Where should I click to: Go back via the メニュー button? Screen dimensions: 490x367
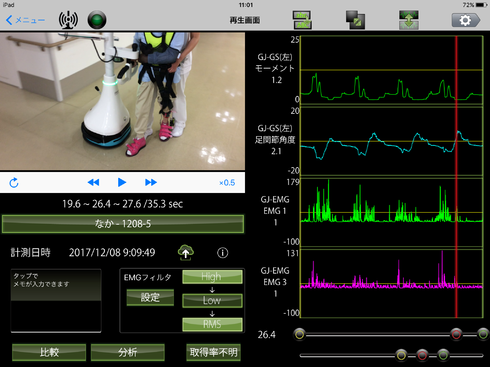[25, 20]
